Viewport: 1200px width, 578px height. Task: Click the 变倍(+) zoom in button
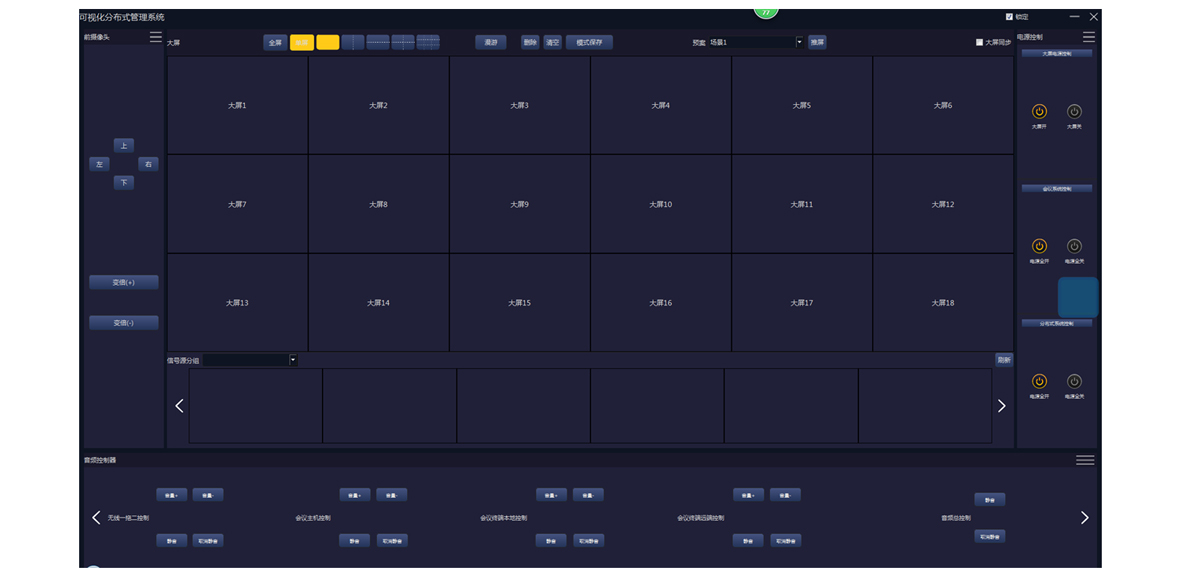pos(123,283)
